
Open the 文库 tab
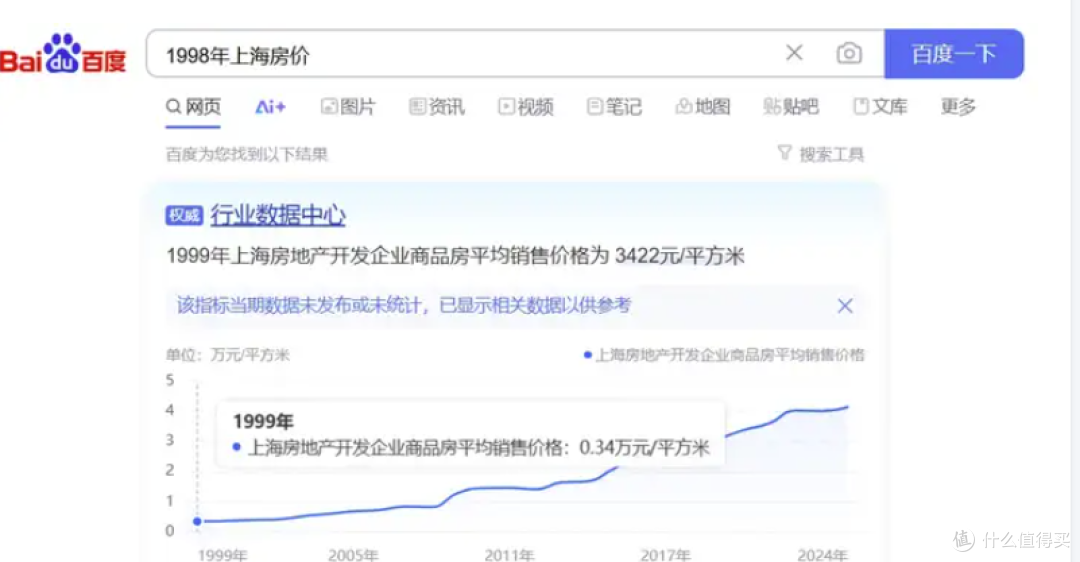(x=880, y=107)
